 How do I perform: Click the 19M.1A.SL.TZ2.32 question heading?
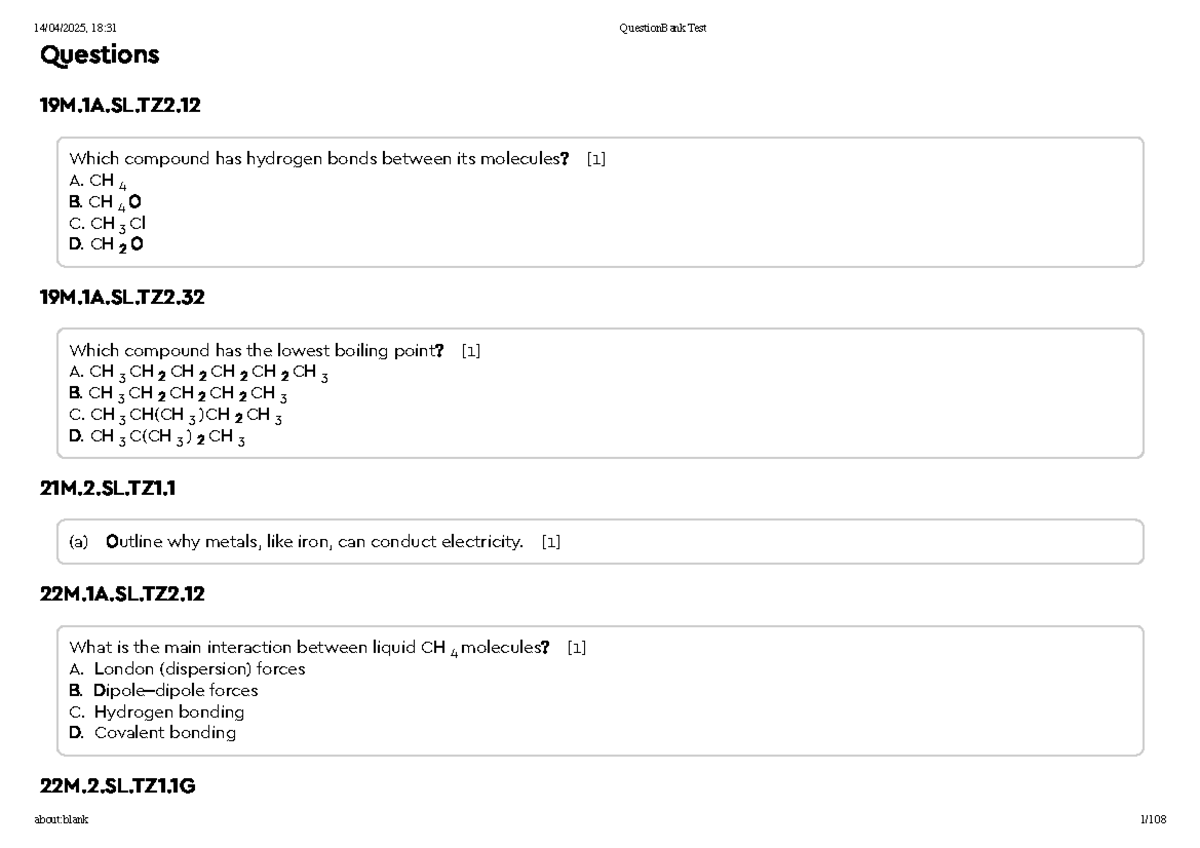(122, 297)
